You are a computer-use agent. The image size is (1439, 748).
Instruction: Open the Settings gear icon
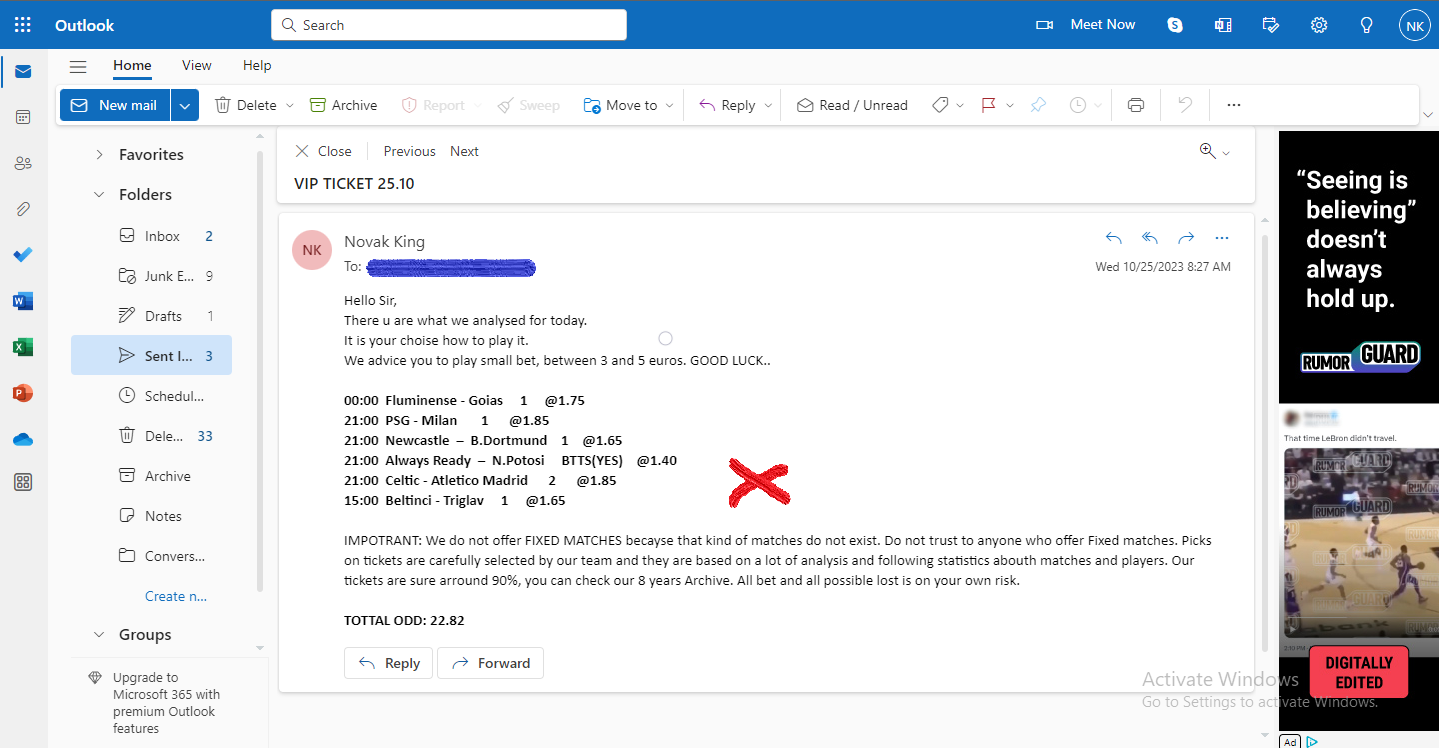pos(1319,25)
